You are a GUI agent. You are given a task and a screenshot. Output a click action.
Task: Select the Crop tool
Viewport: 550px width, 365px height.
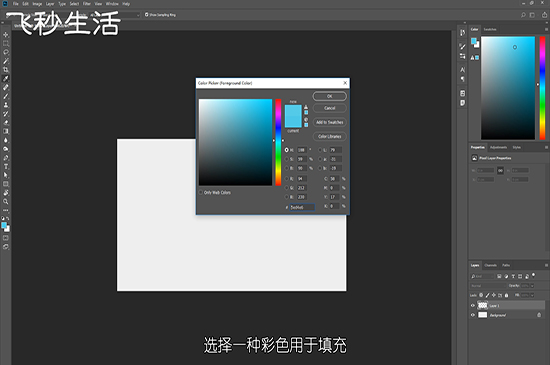coord(6,70)
